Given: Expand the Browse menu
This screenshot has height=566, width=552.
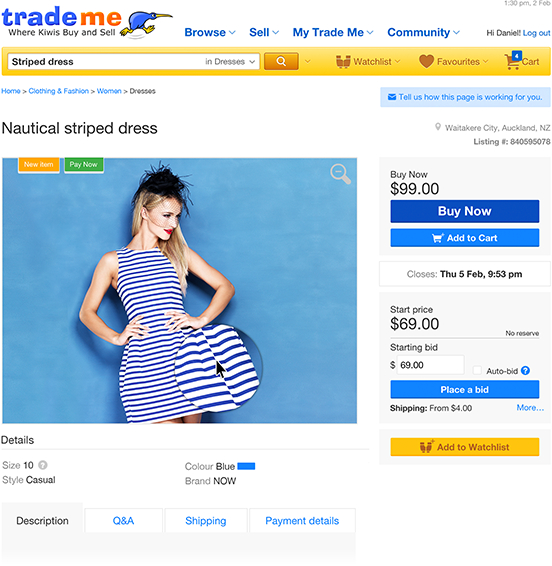Looking at the screenshot, I should pyautogui.click(x=210, y=32).
